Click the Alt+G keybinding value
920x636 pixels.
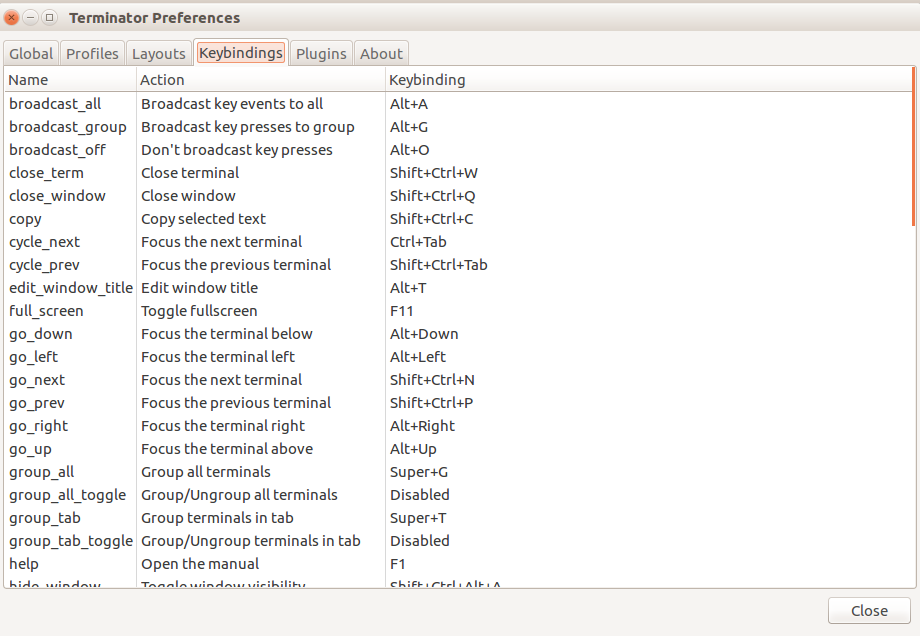409,127
